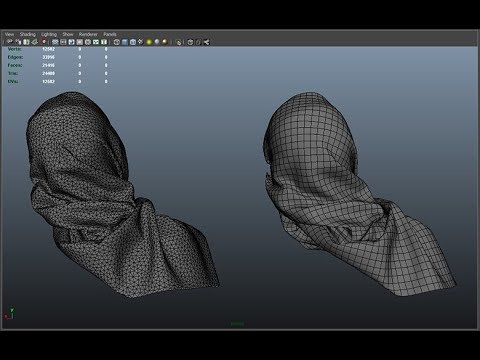Click the Verts label in heads-up display
Image resolution: width=480 pixels, height=360 pixels.
[14, 49]
